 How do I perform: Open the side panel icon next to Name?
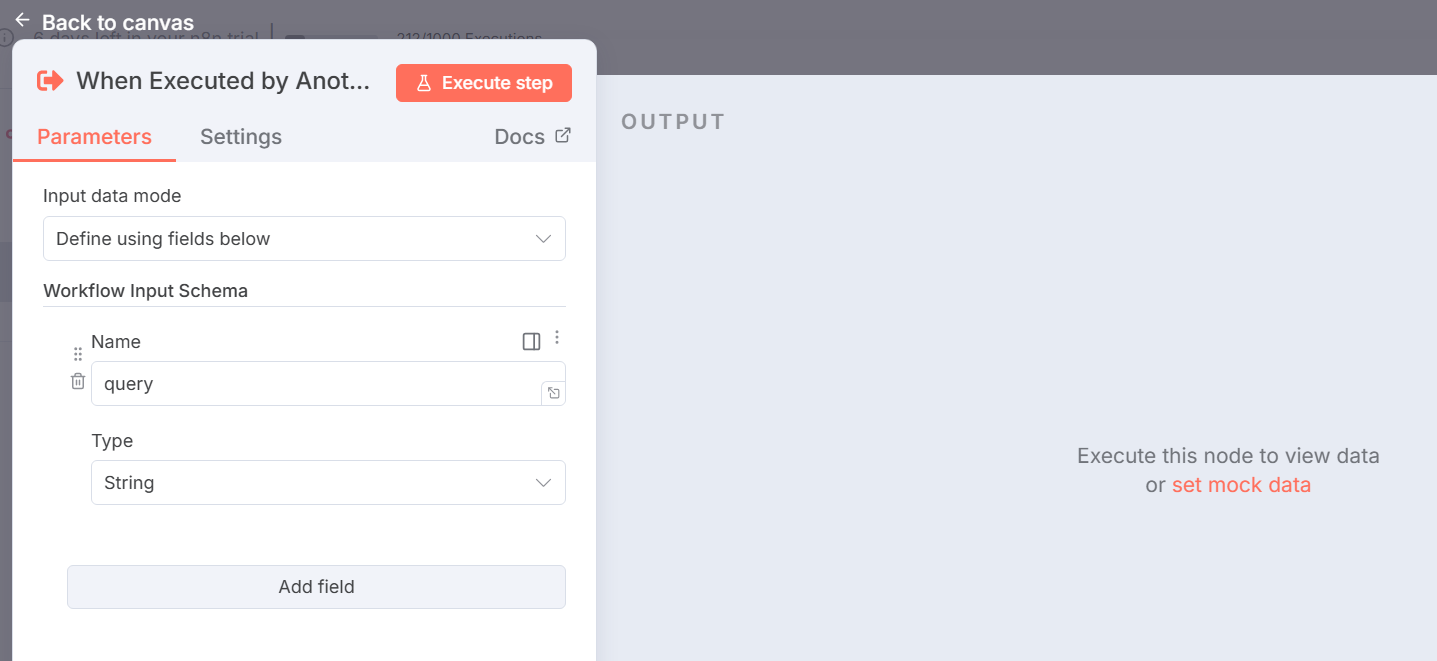pos(531,342)
